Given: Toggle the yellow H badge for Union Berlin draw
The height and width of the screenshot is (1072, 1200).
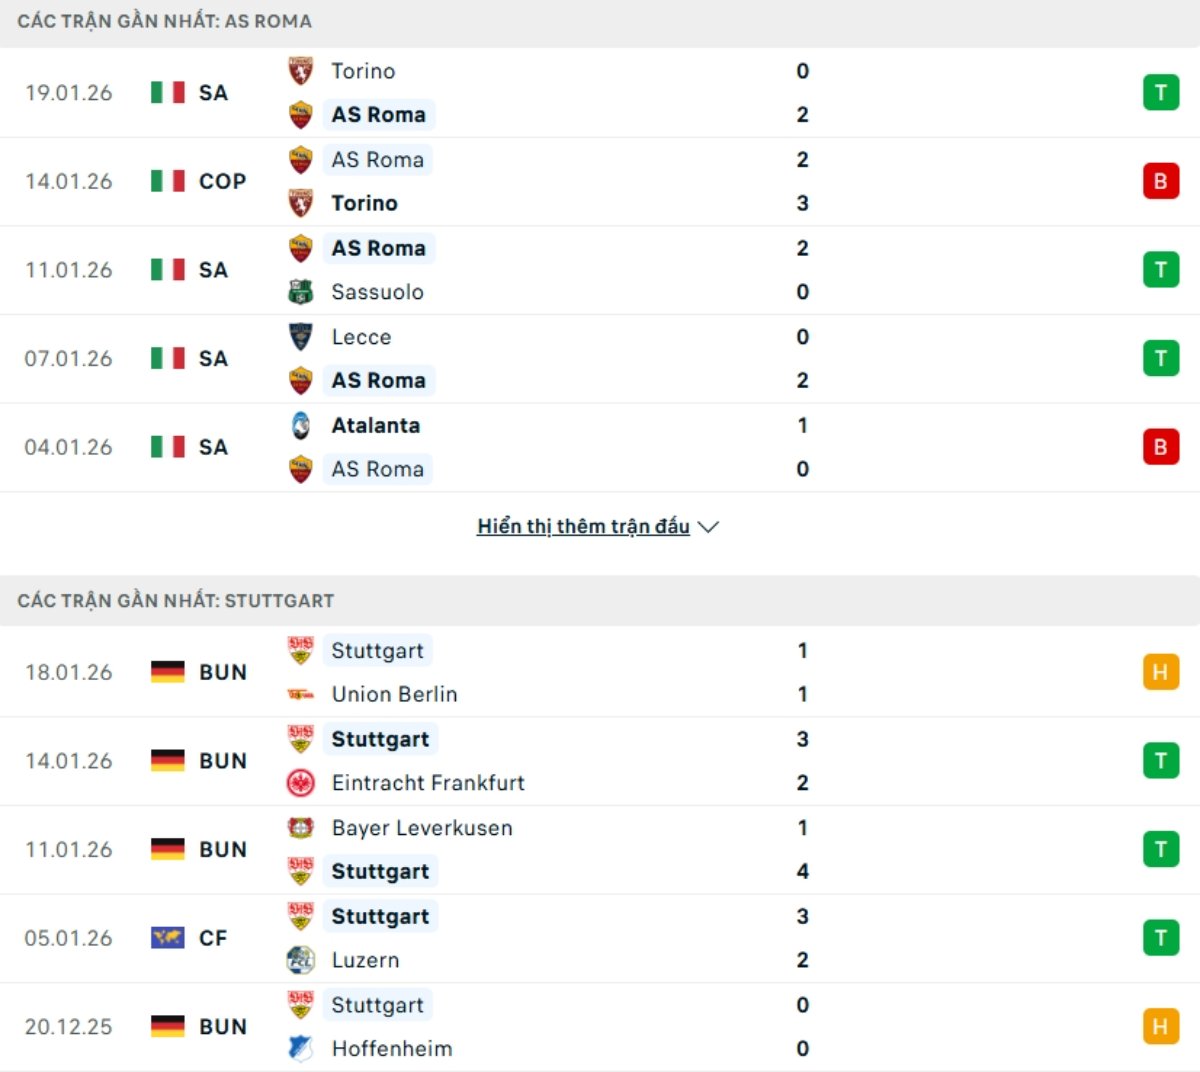Looking at the screenshot, I should click(x=1160, y=672).
